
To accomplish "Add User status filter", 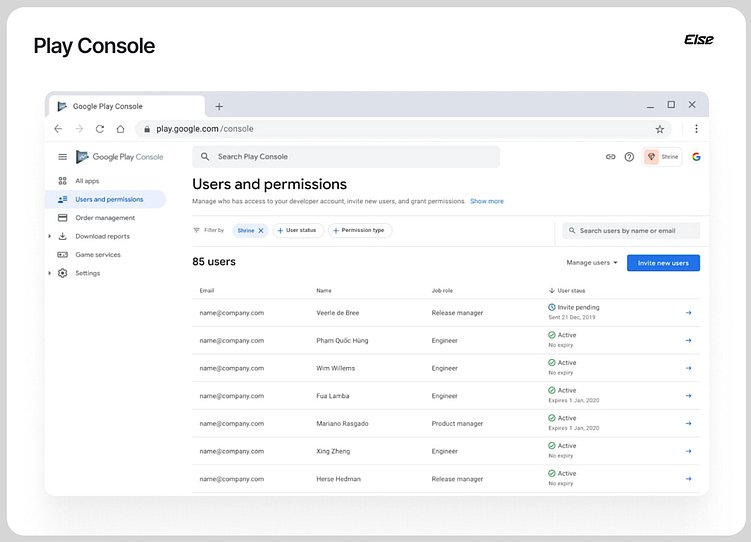I will pyautogui.click(x=297, y=231).
